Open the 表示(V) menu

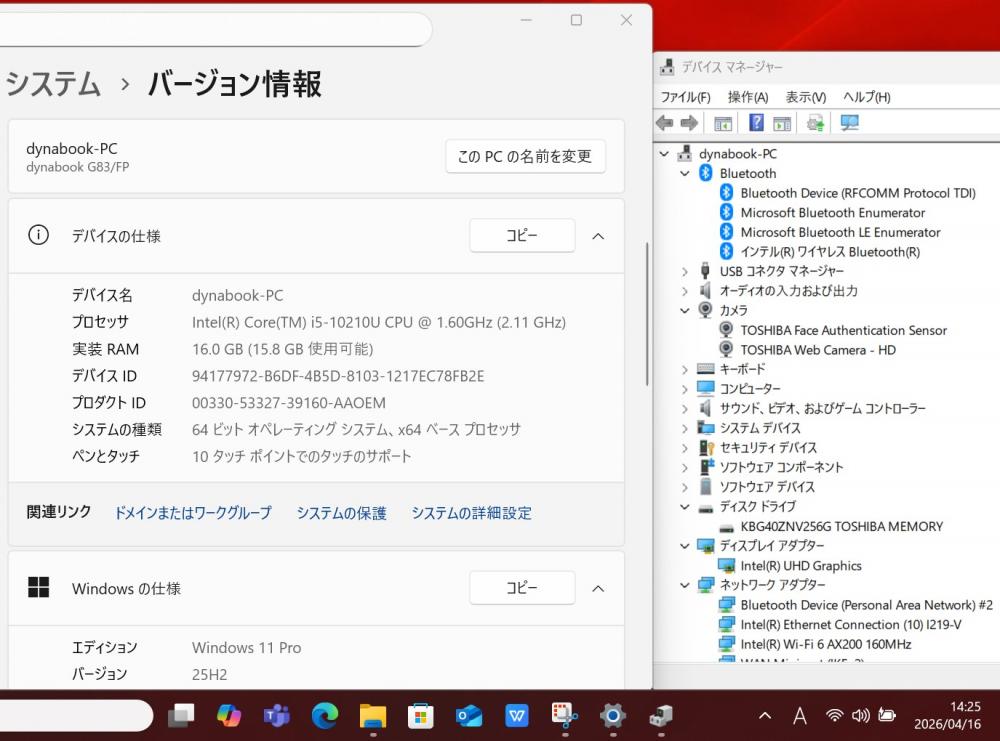[805, 97]
